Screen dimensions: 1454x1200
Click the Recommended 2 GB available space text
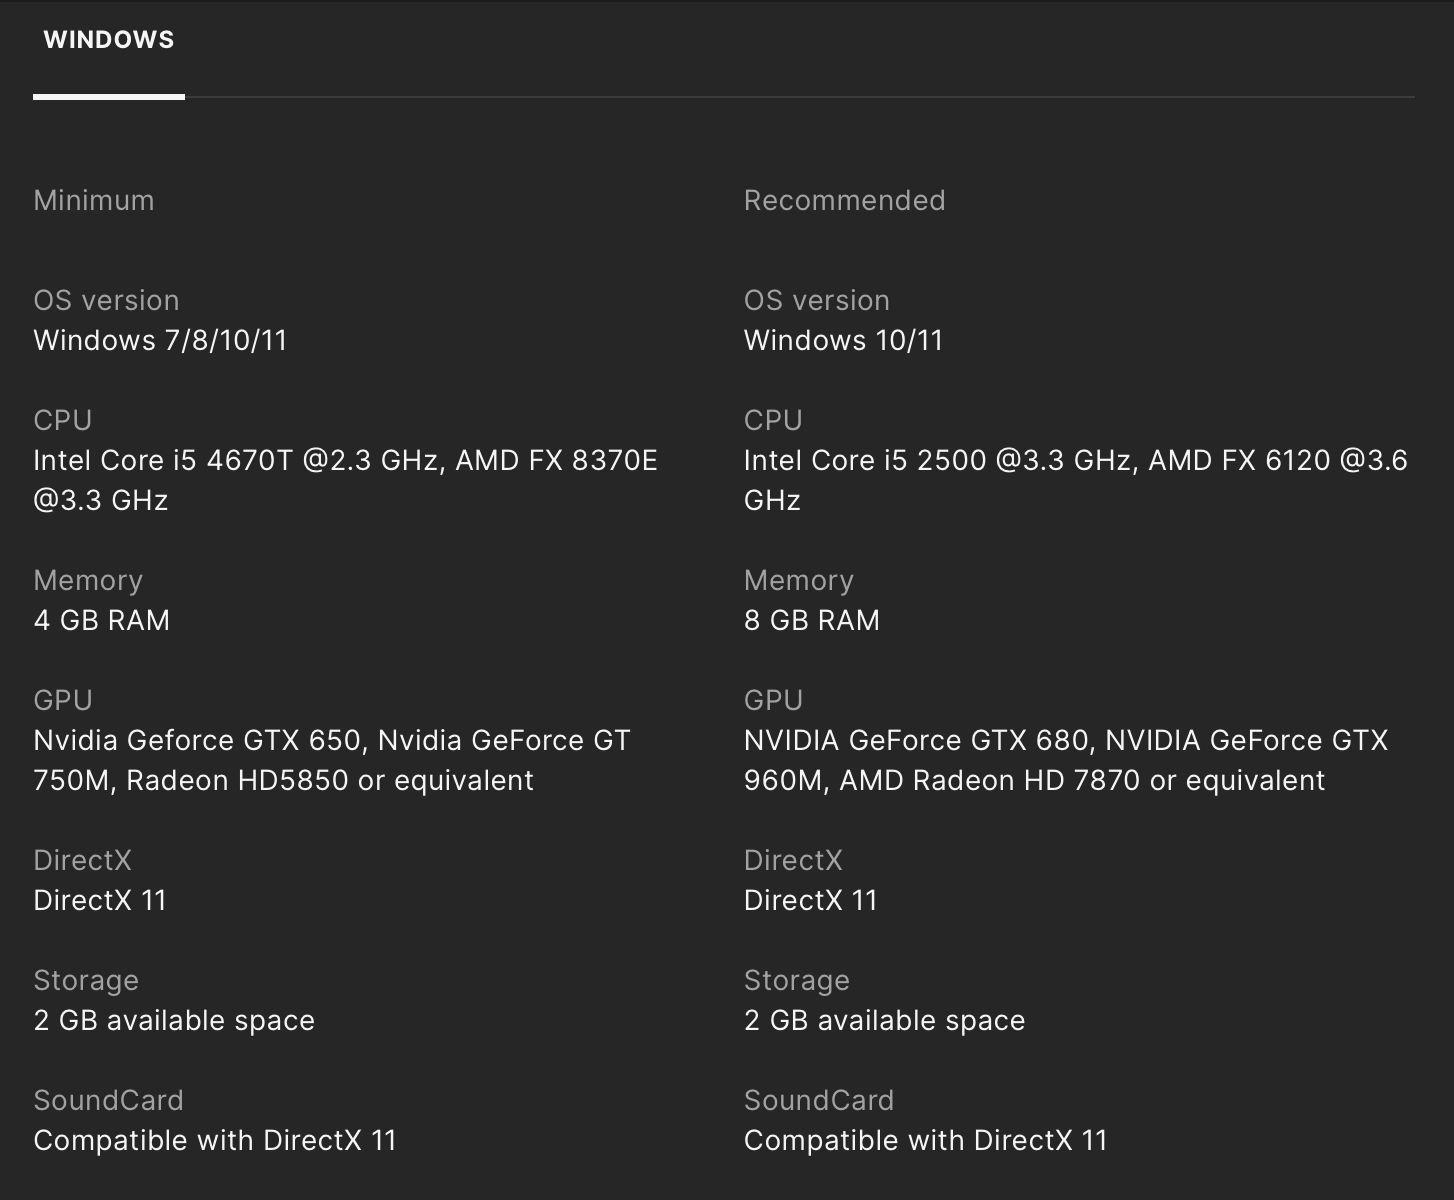[884, 1020]
